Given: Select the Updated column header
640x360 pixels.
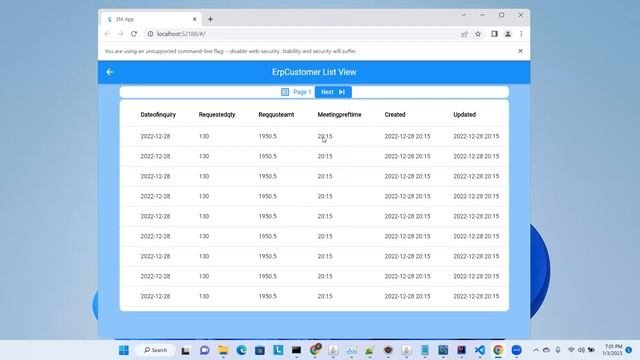Looking at the screenshot, I should [x=464, y=115].
